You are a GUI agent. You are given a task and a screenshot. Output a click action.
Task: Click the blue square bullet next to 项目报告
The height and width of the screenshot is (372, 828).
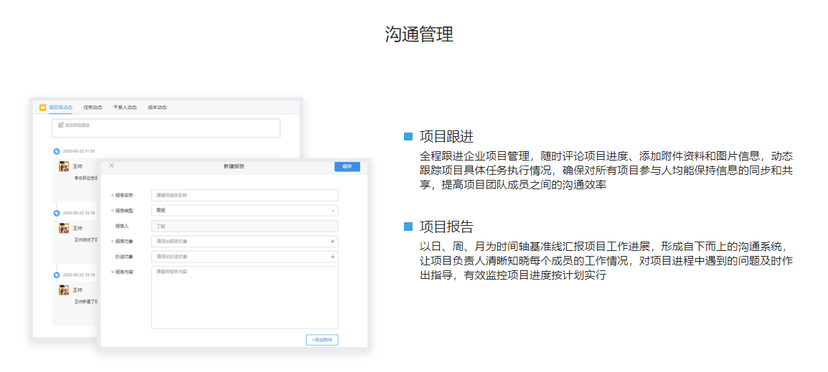click(408, 227)
